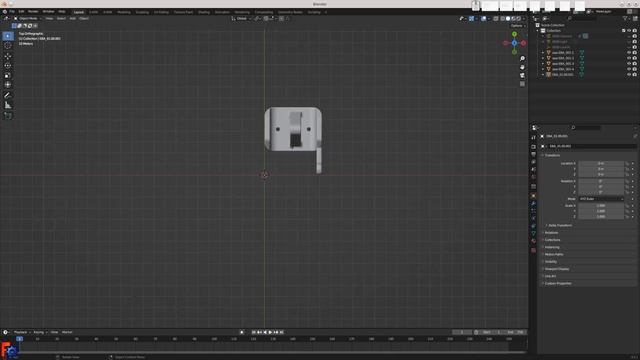Image resolution: width=640 pixels, height=360 pixels.
Task: Toggle camera view icon in viewport
Action: click(522, 76)
